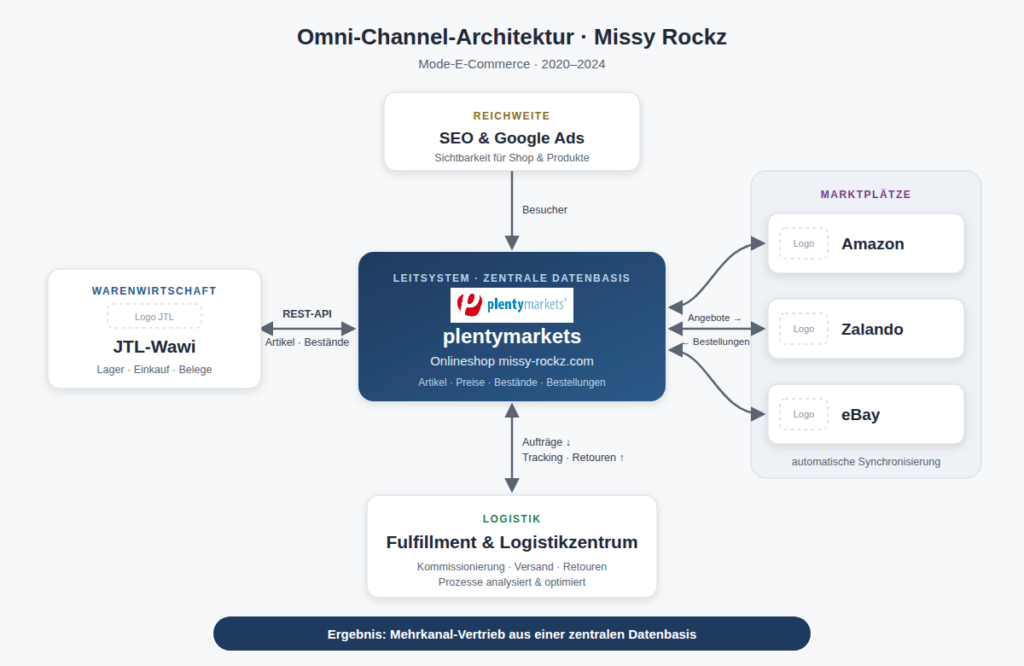The image size is (1024, 666).
Task: Click the Zalando logo placeholder
Action: (803, 329)
